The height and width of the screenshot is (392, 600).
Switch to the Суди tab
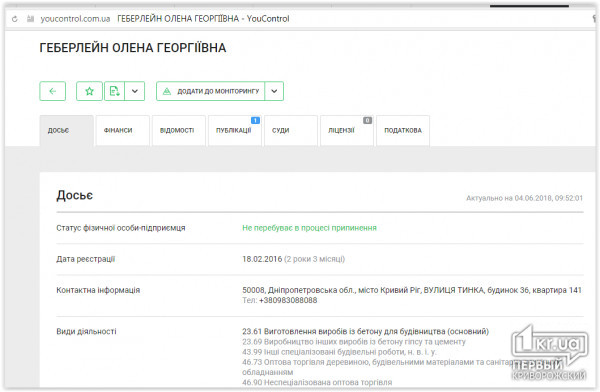290,131
